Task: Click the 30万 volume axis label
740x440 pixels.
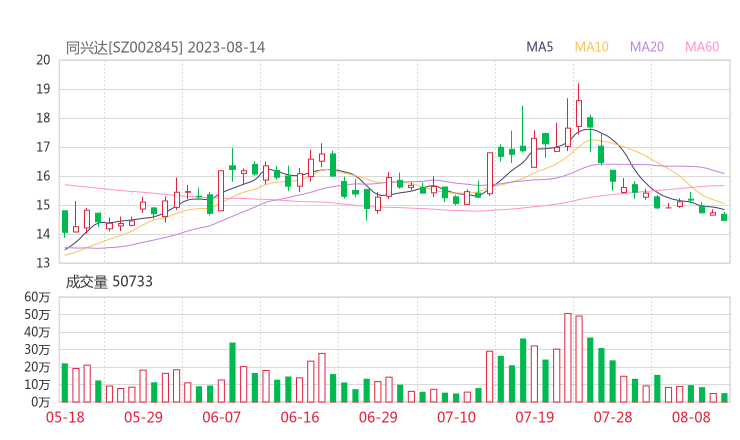Action: coord(37,349)
